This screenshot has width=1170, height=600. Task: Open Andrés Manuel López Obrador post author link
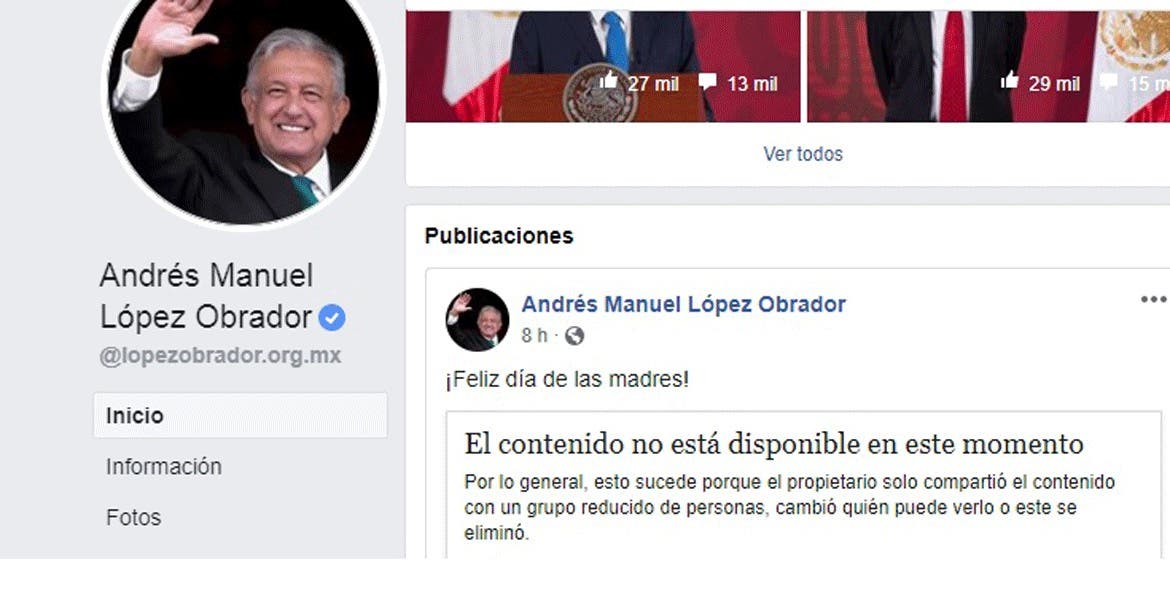(x=683, y=304)
